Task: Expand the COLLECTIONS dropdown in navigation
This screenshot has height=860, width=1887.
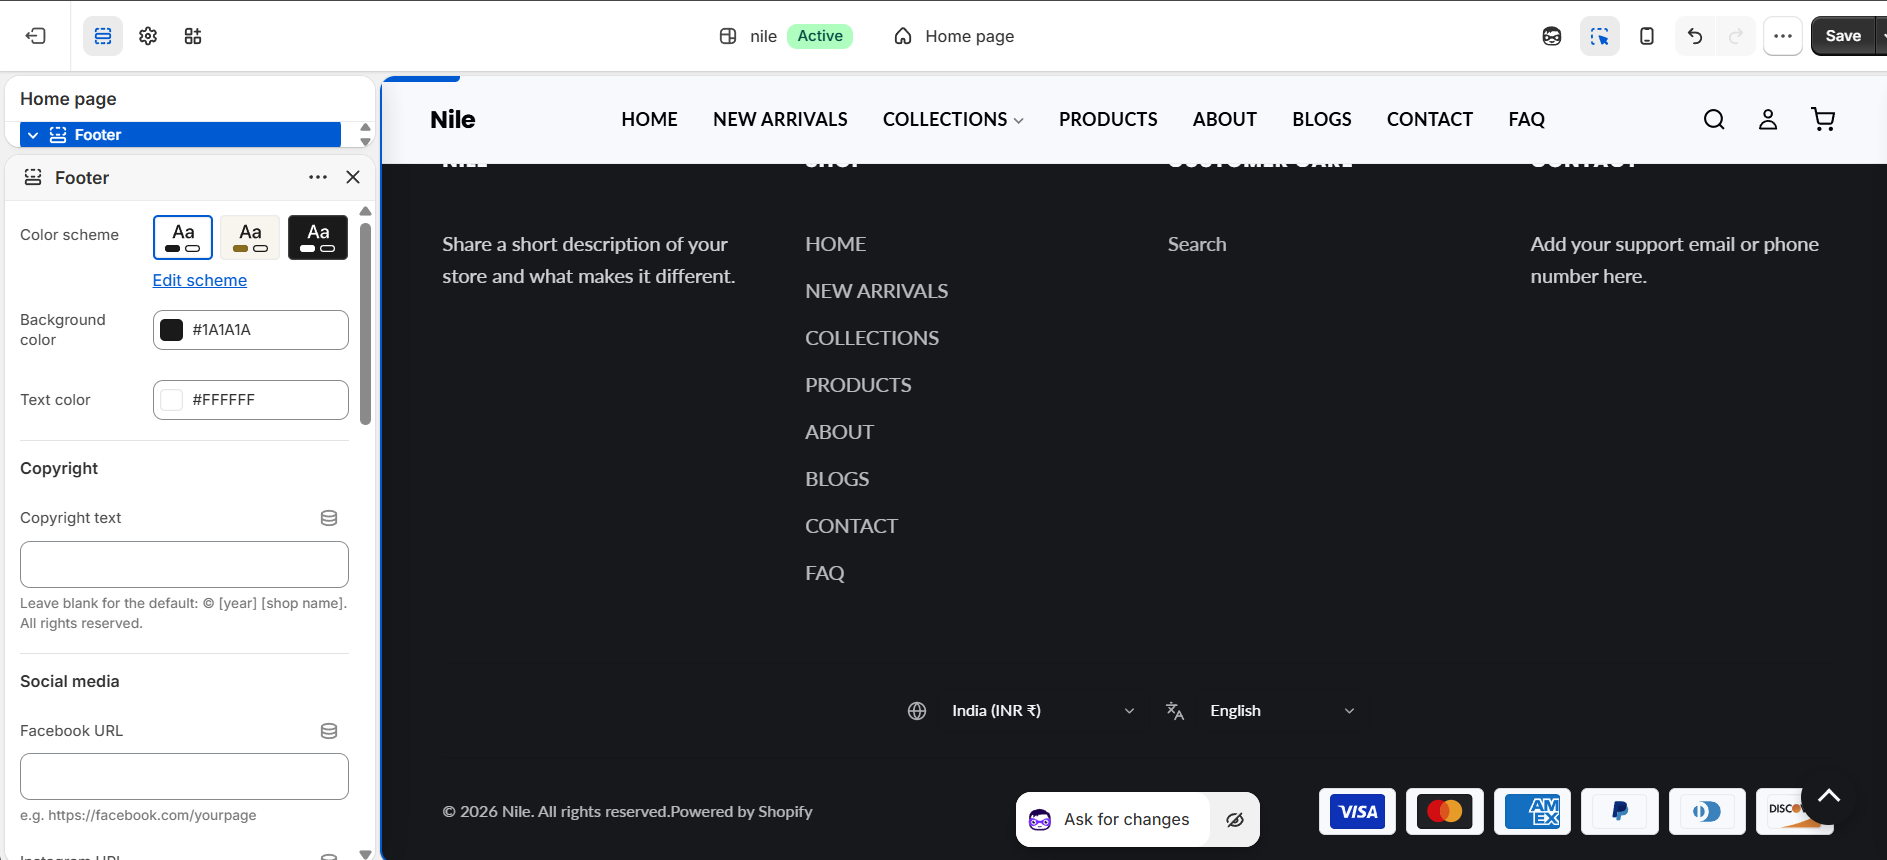Action: [x=953, y=119]
